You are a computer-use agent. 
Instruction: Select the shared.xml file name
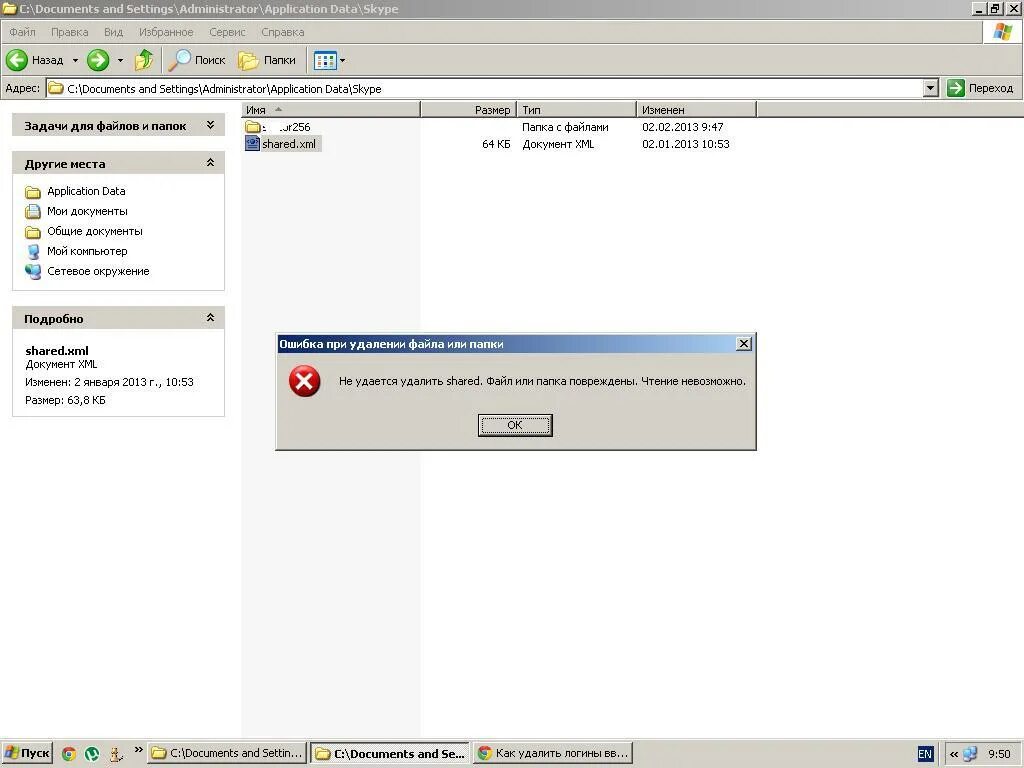tap(289, 144)
